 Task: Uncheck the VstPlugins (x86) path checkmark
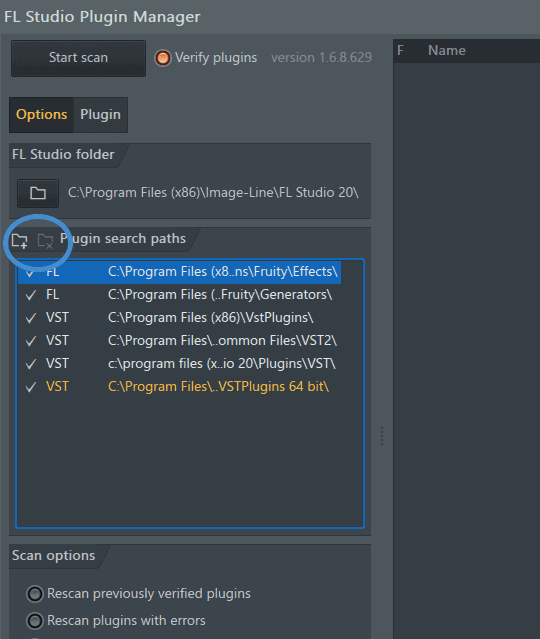pyautogui.click(x=31, y=318)
